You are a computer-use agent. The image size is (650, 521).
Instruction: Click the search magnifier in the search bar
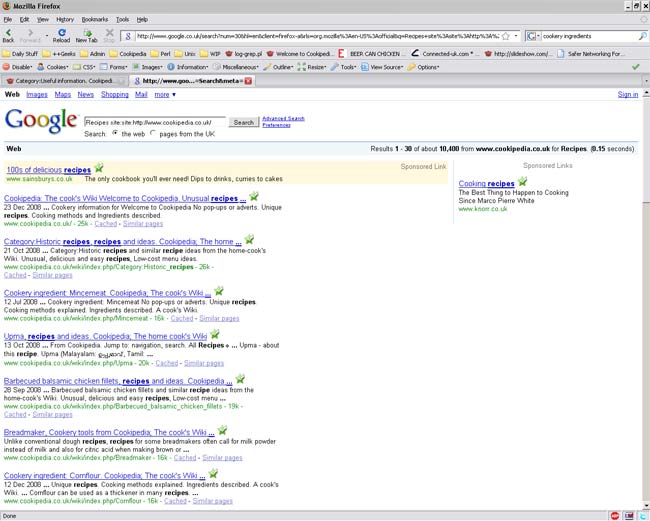642,36
